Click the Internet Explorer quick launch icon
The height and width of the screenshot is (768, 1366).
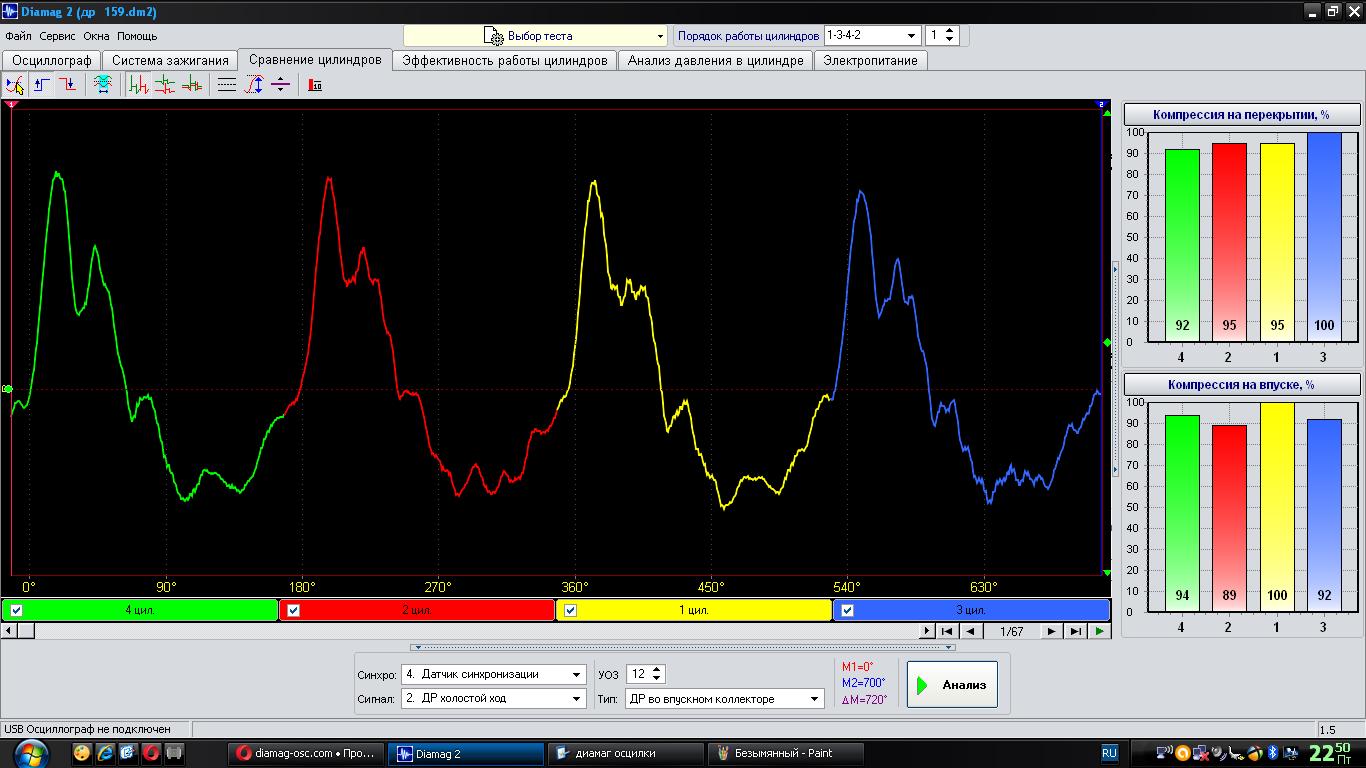[x=105, y=753]
